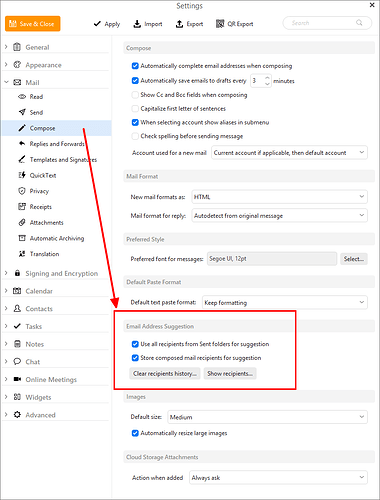The width and height of the screenshot is (380, 500).
Task: Click the Export upload icon
Action: coord(179,24)
